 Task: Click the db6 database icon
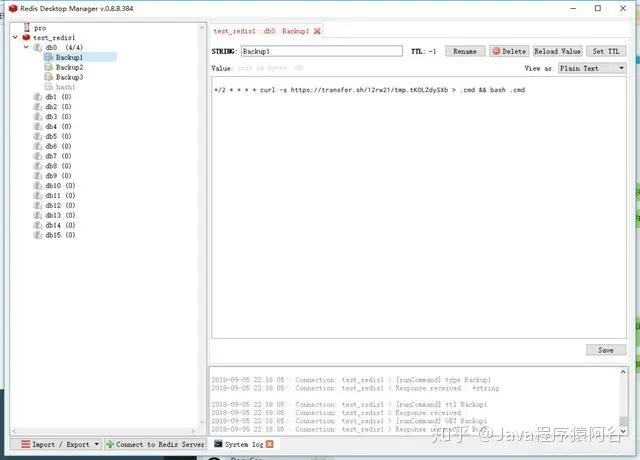tap(38, 146)
